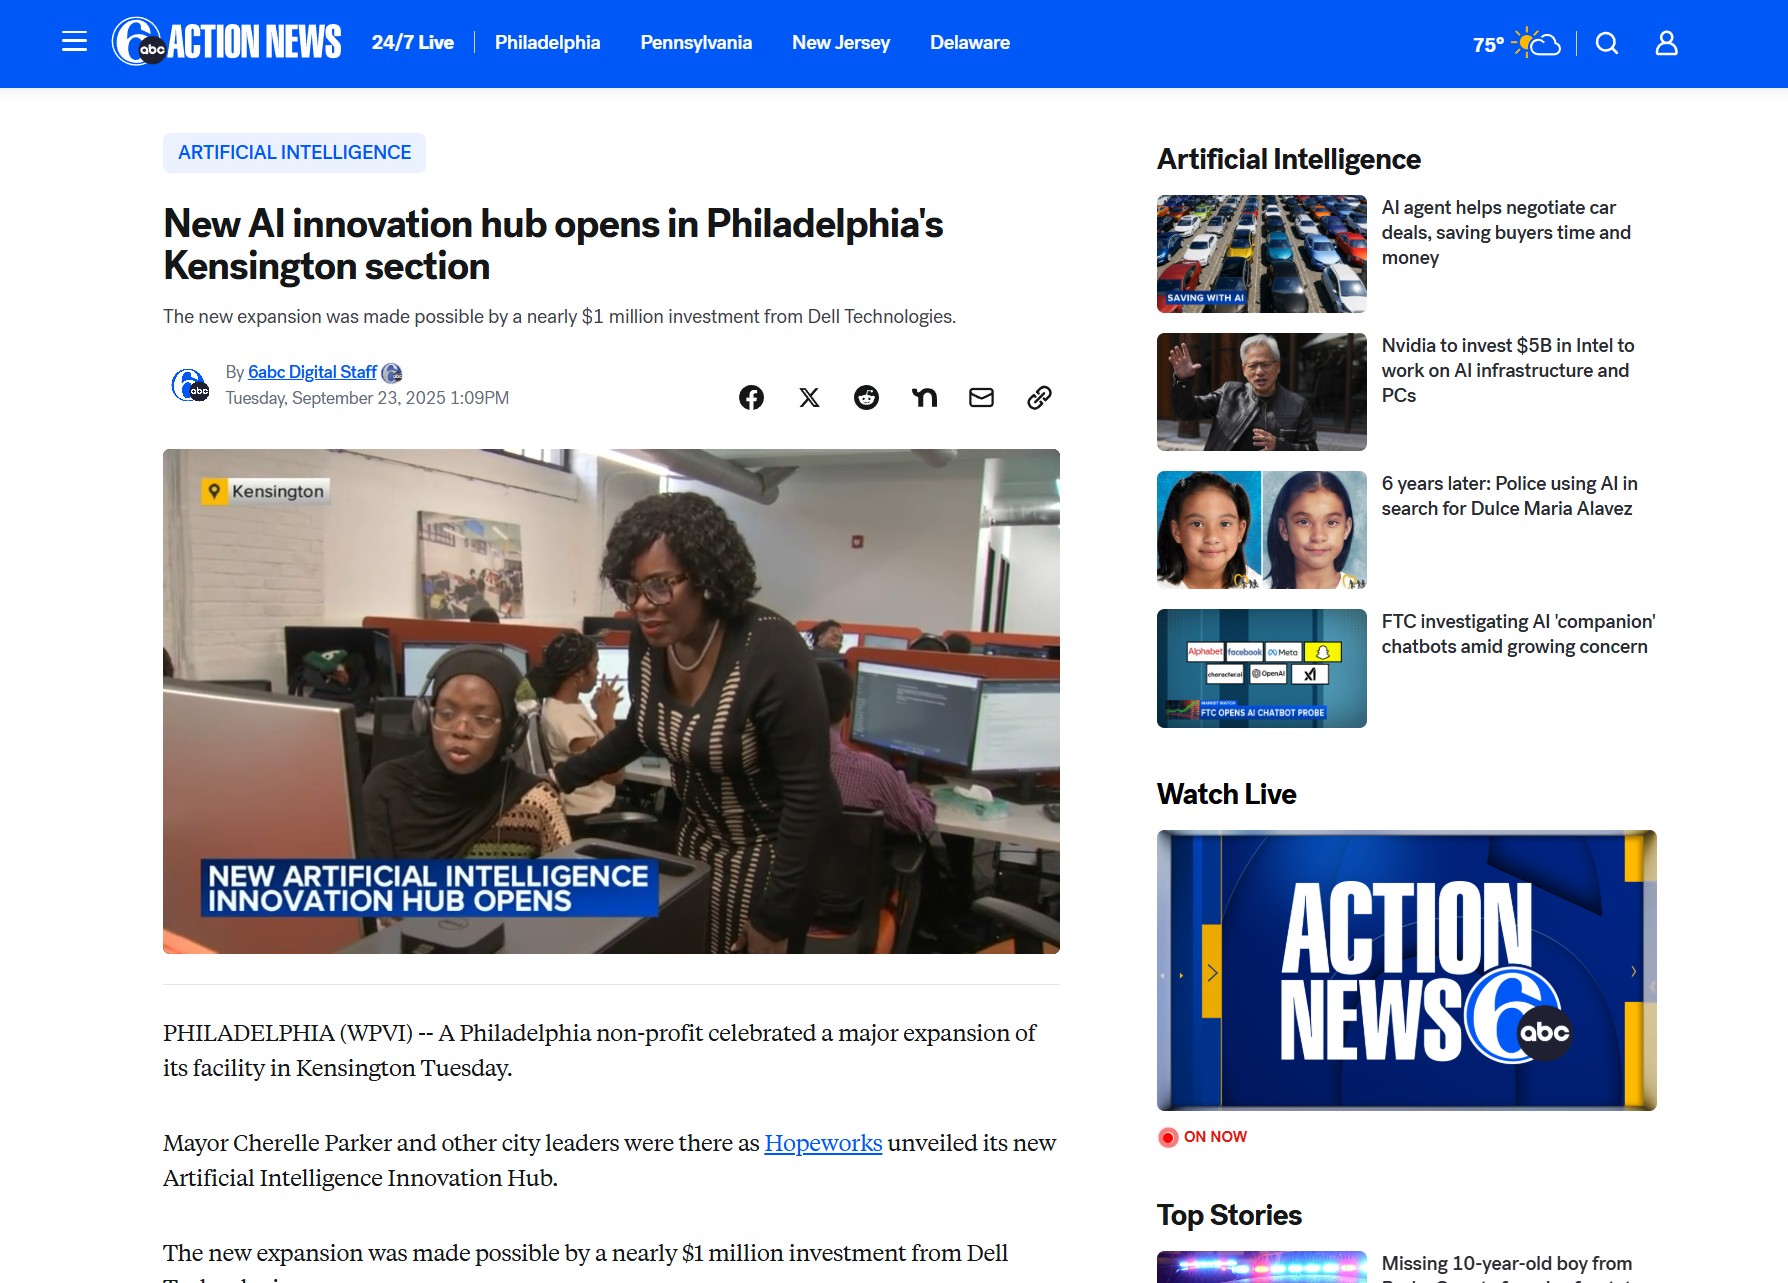This screenshot has width=1788, height=1283.
Task: Go to the New Jersey section
Action: [x=841, y=43]
